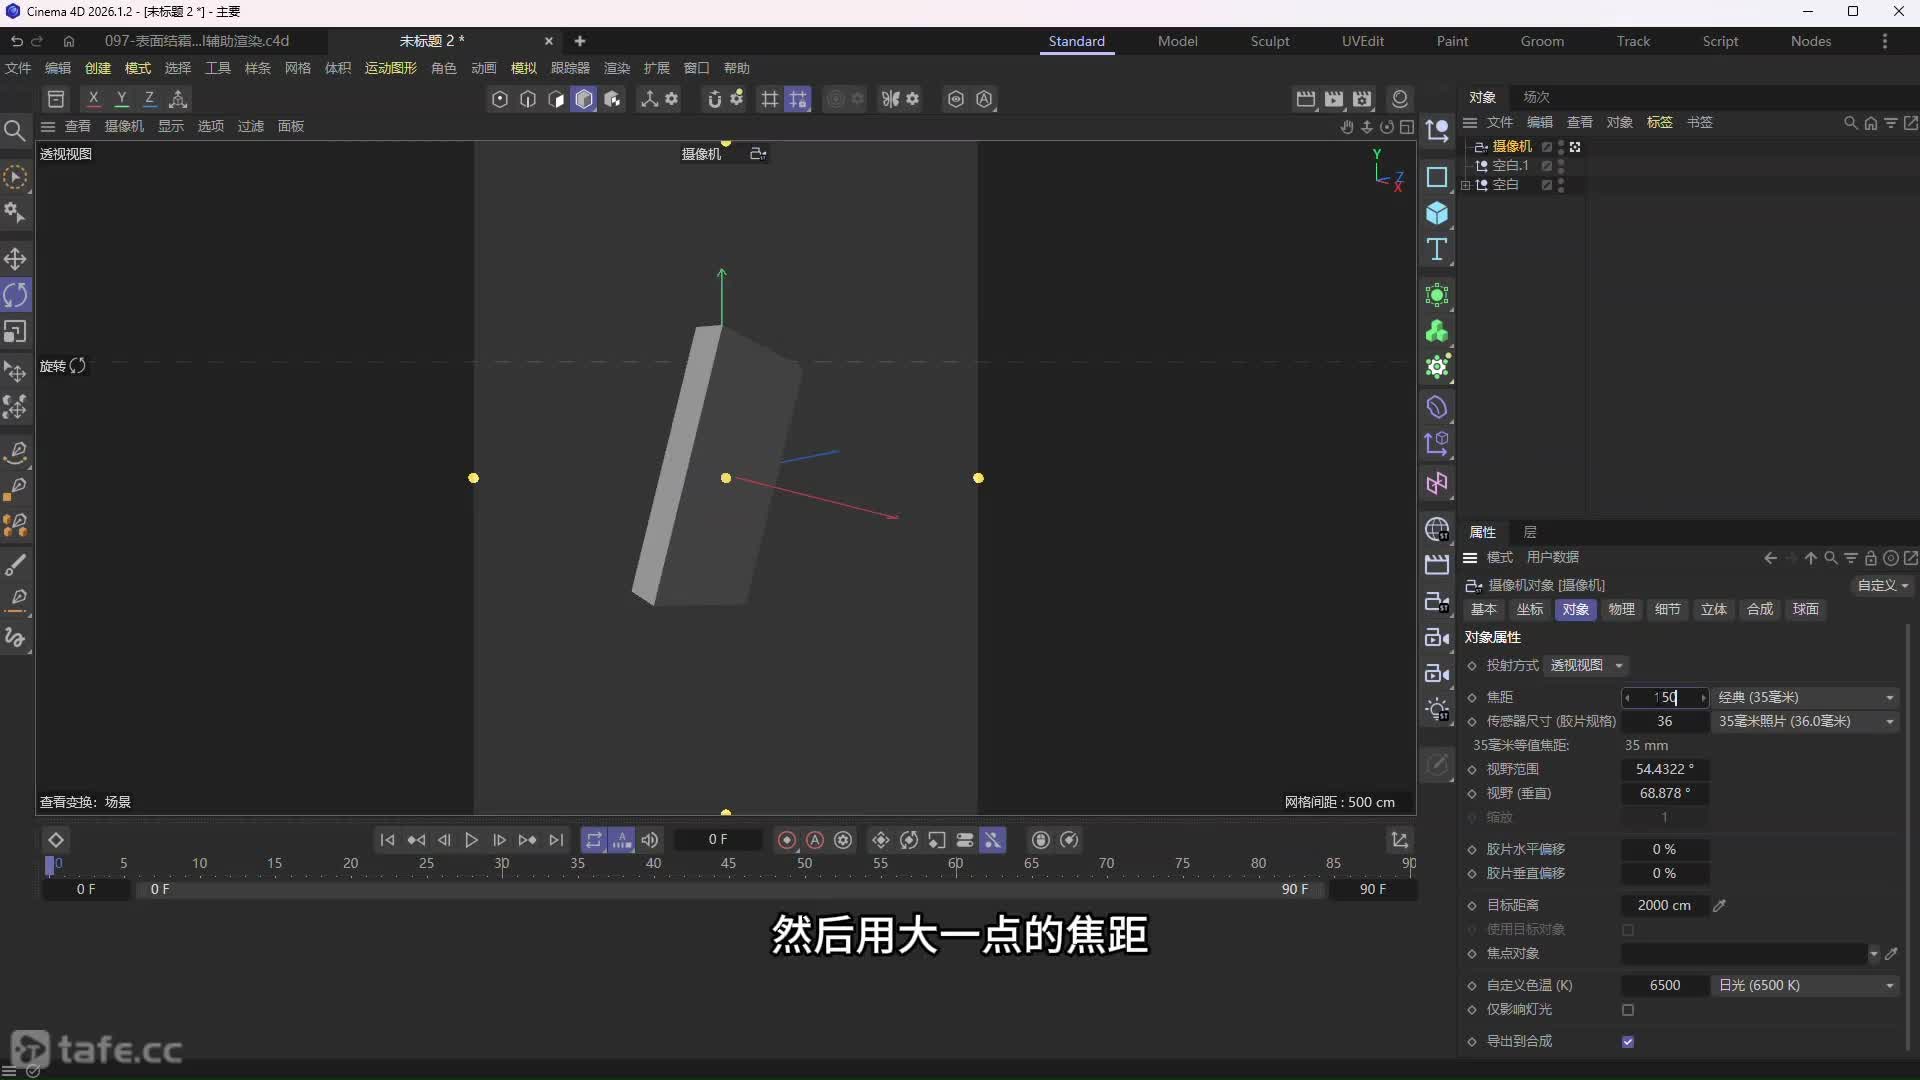Click the 35毫米照片 sensor preset dropdown
The image size is (1920, 1080).
pyautogui.click(x=1805, y=722)
